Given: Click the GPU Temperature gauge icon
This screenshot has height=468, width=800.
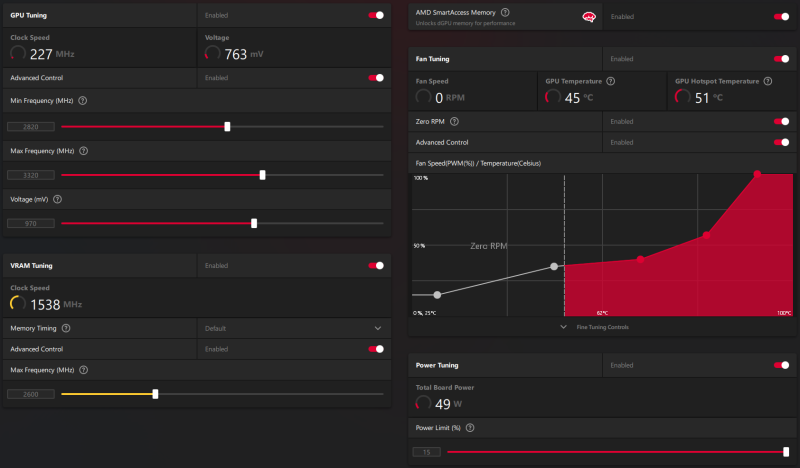Looking at the screenshot, I should click(x=553, y=96).
